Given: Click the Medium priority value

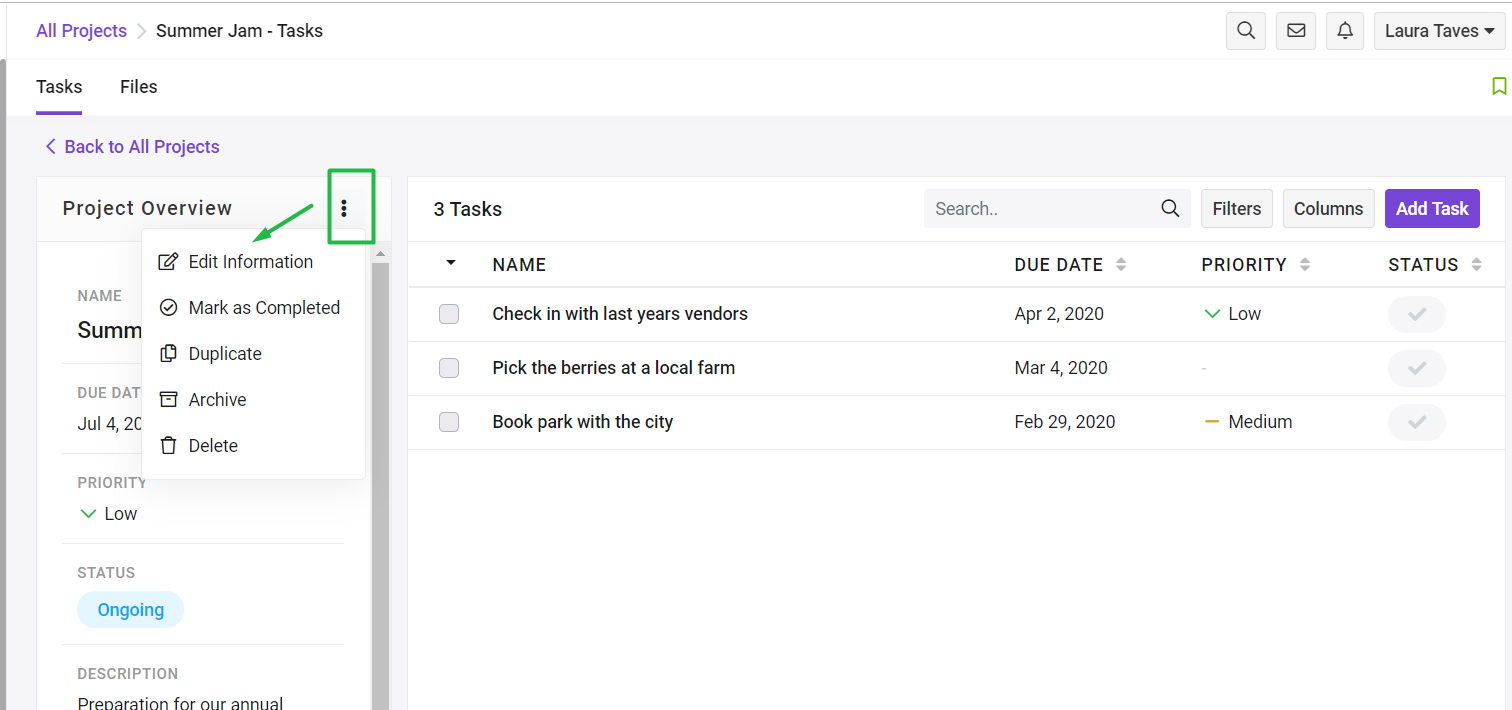Looking at the screenshot, I should pyautogui.click(x=1249, y=422).
